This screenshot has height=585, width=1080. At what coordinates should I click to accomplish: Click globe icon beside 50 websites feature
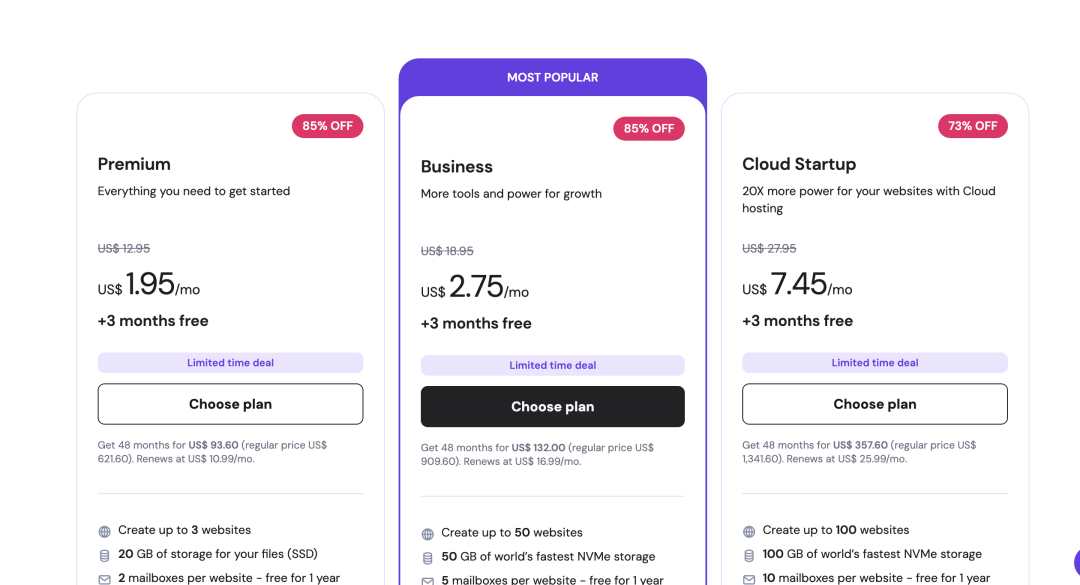point(428,534)
